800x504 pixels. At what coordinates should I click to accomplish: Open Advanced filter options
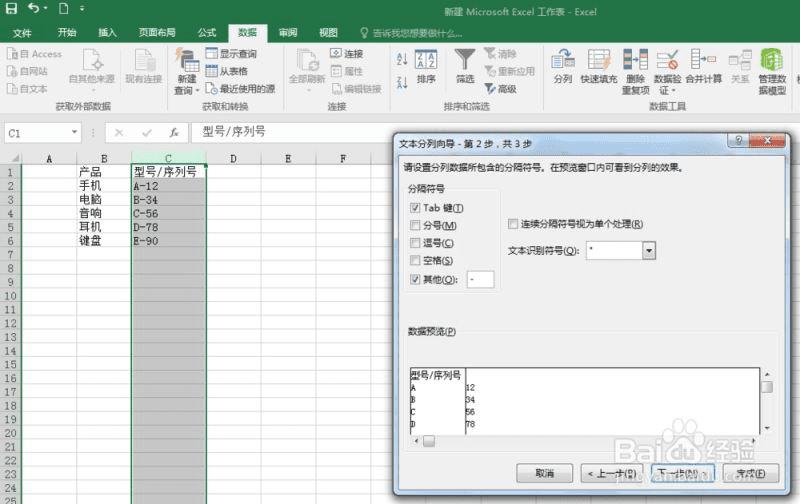coord(501,89)
